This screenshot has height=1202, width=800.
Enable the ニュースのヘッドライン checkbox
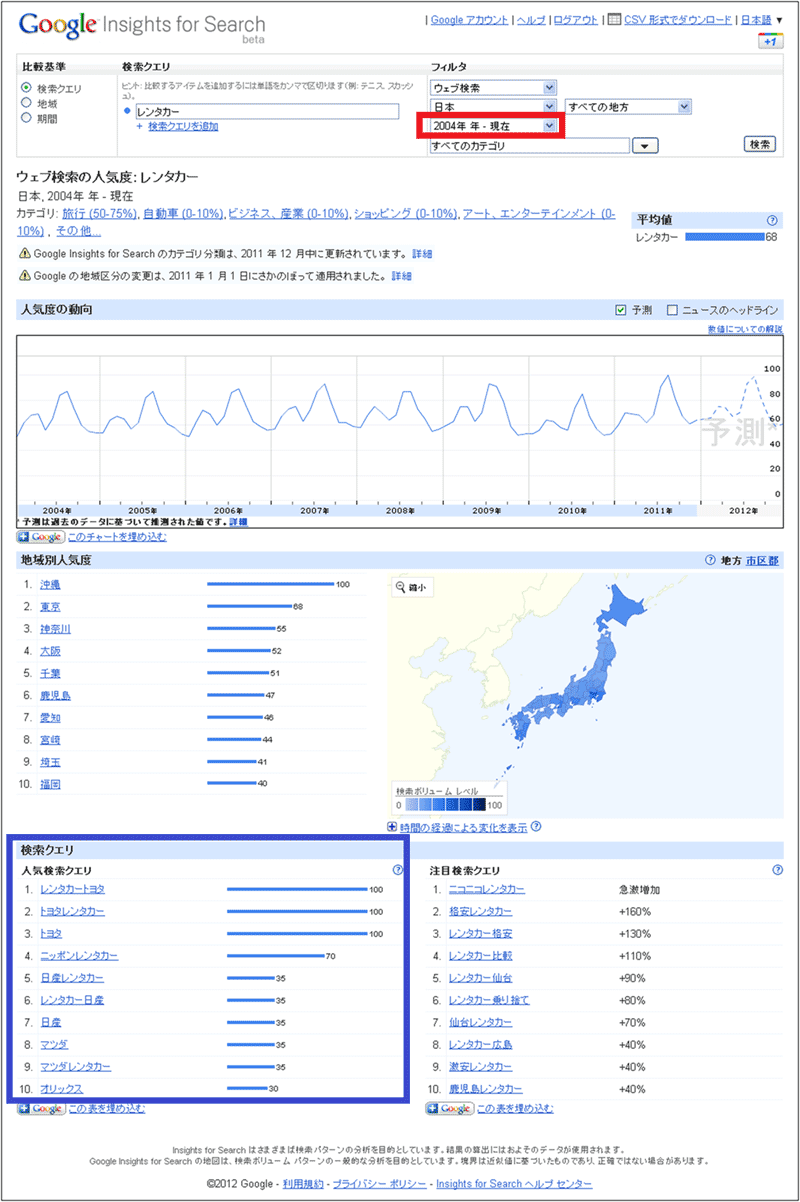672,310
